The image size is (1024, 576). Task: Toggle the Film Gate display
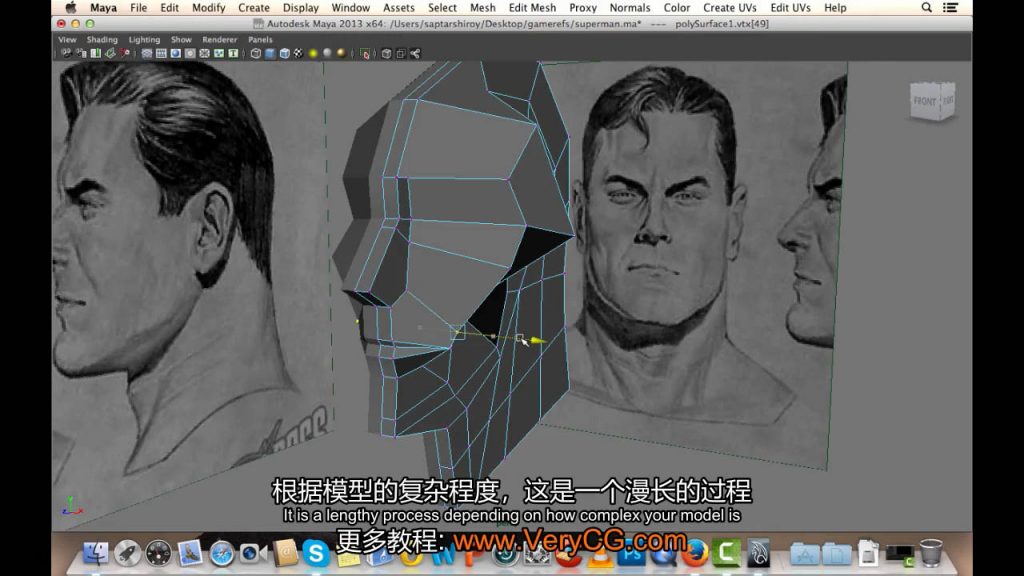click(x=161, y=54)
